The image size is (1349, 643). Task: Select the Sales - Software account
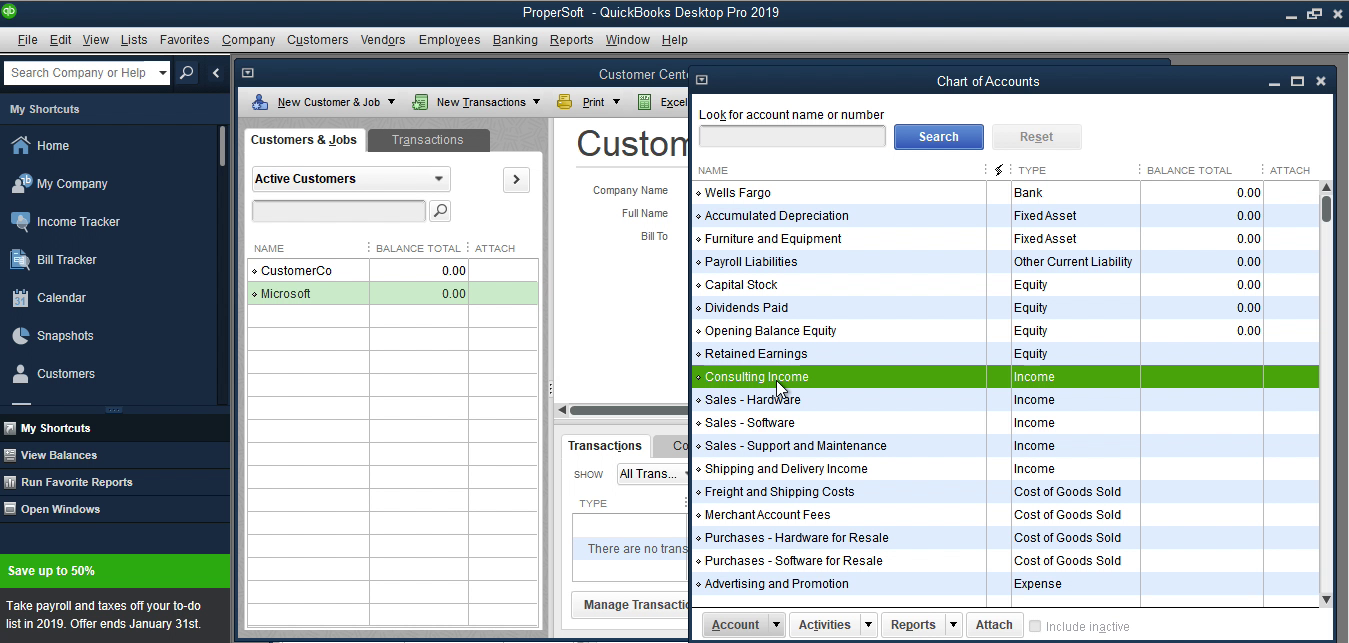1005,423
